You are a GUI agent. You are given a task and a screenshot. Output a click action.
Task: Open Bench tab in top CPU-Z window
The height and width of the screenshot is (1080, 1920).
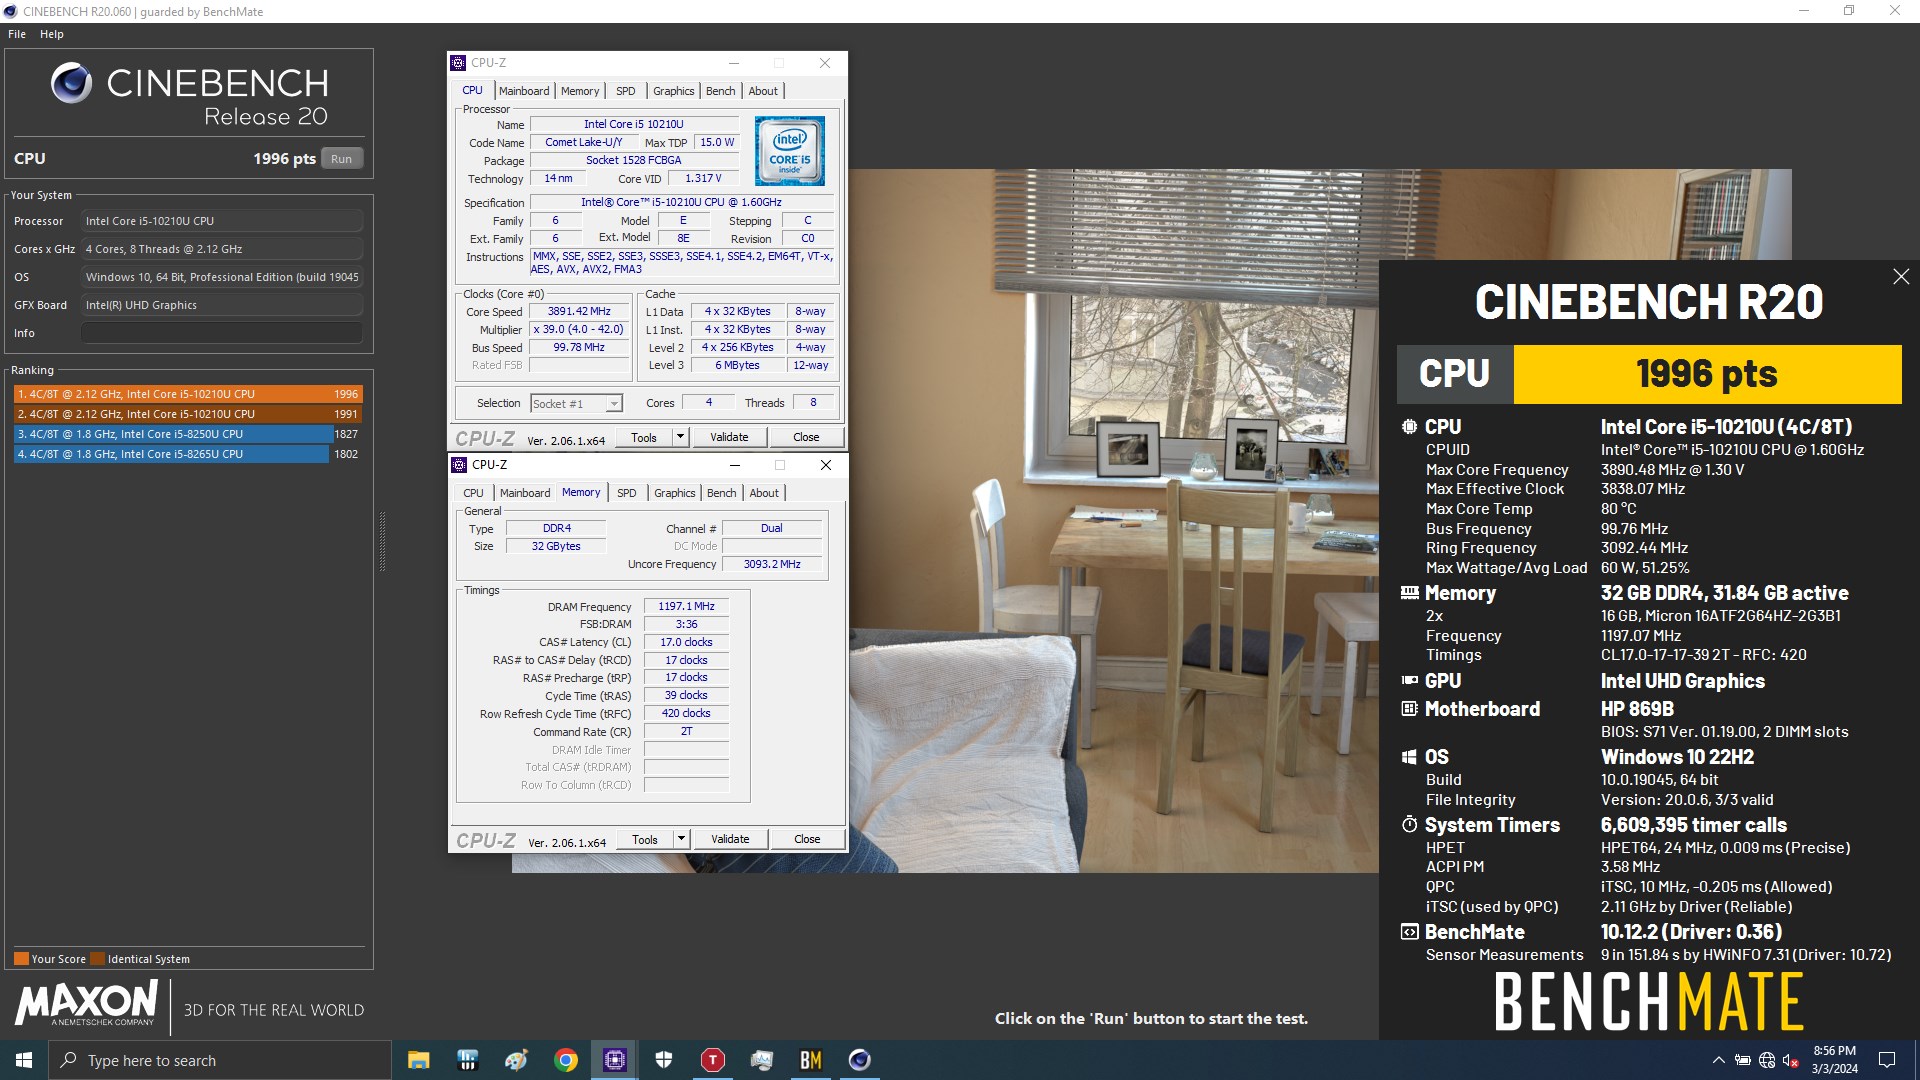tap(720, 91)
